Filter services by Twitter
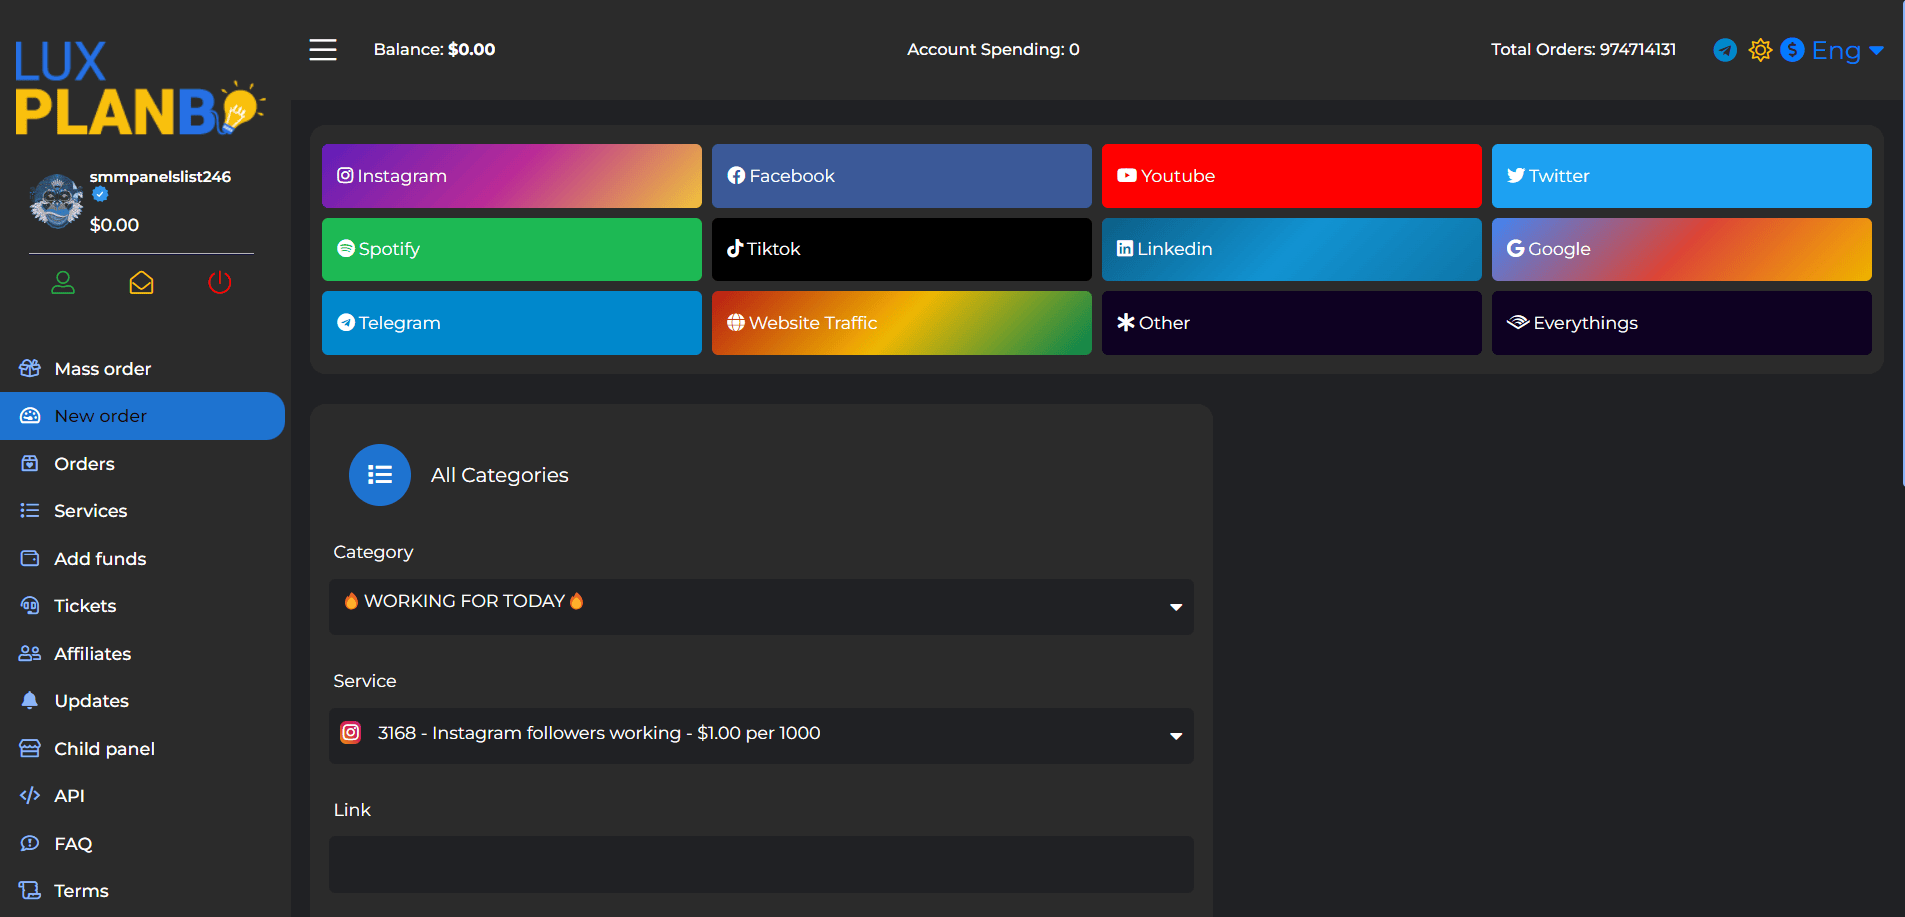Image resolution: width=1905 pixels, height=917 pixels. pyautogui.click(x=1682, y=176)
